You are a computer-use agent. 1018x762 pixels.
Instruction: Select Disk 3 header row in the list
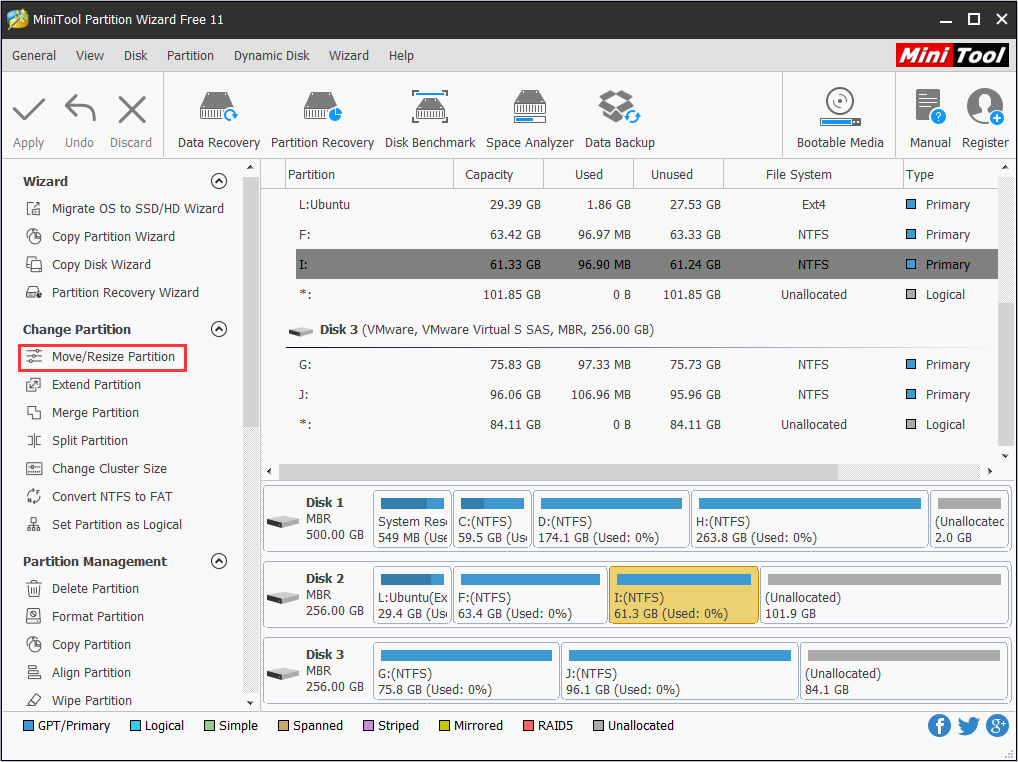tap(641, 330)
